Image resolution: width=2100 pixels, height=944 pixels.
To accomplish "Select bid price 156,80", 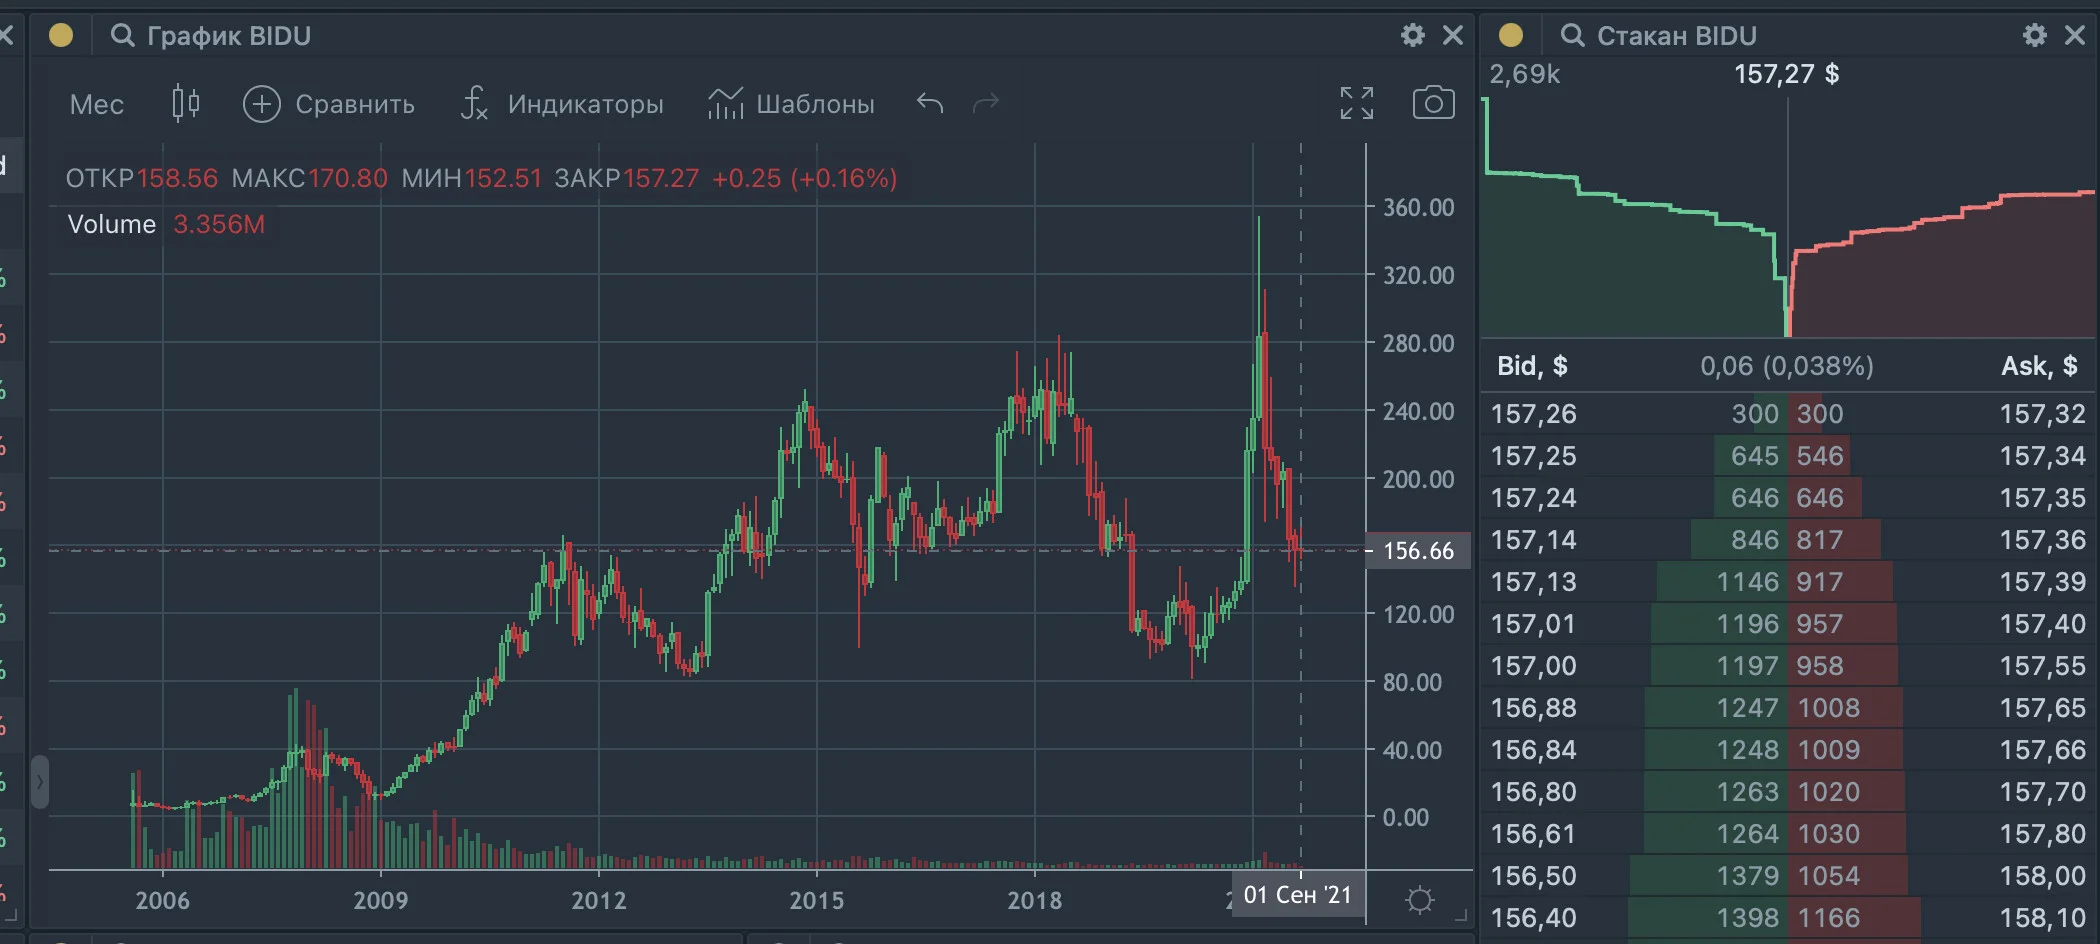I will (1533, 792).
